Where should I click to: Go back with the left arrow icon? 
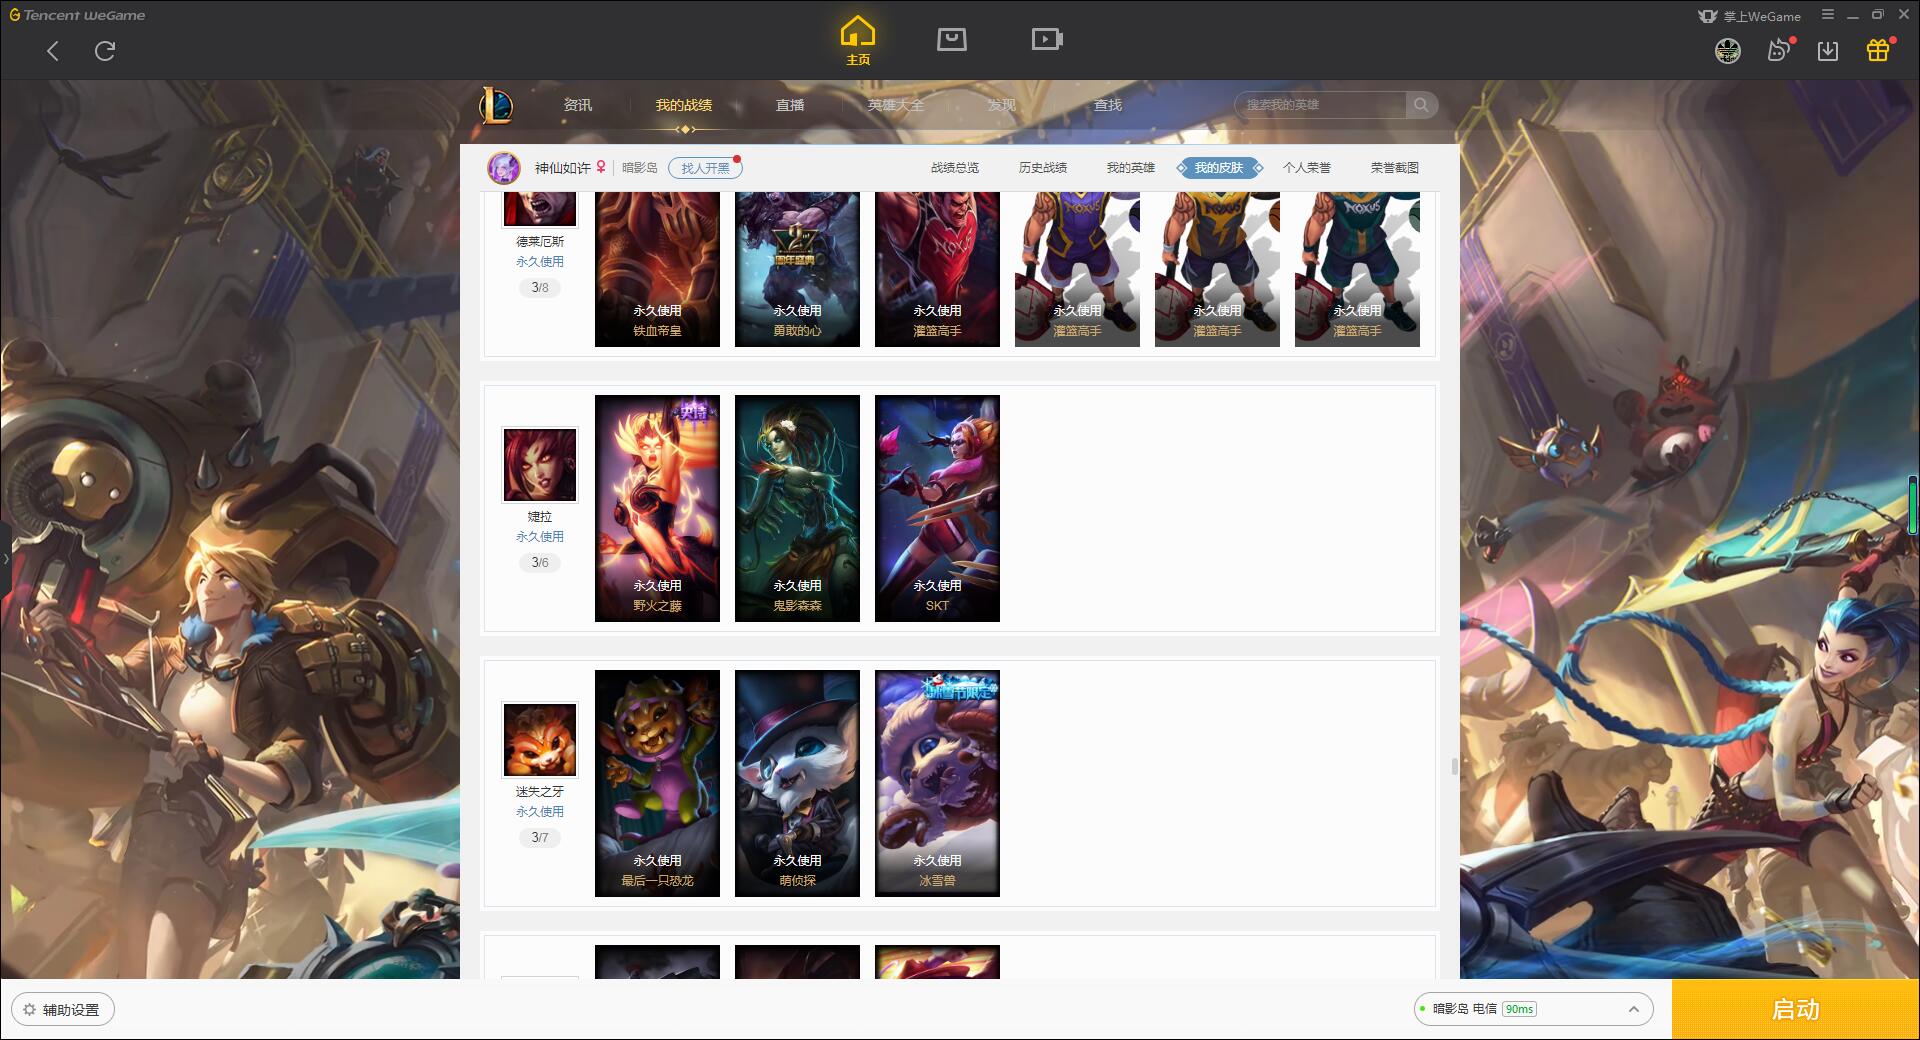pyautogui.click(x=53, y=51)
